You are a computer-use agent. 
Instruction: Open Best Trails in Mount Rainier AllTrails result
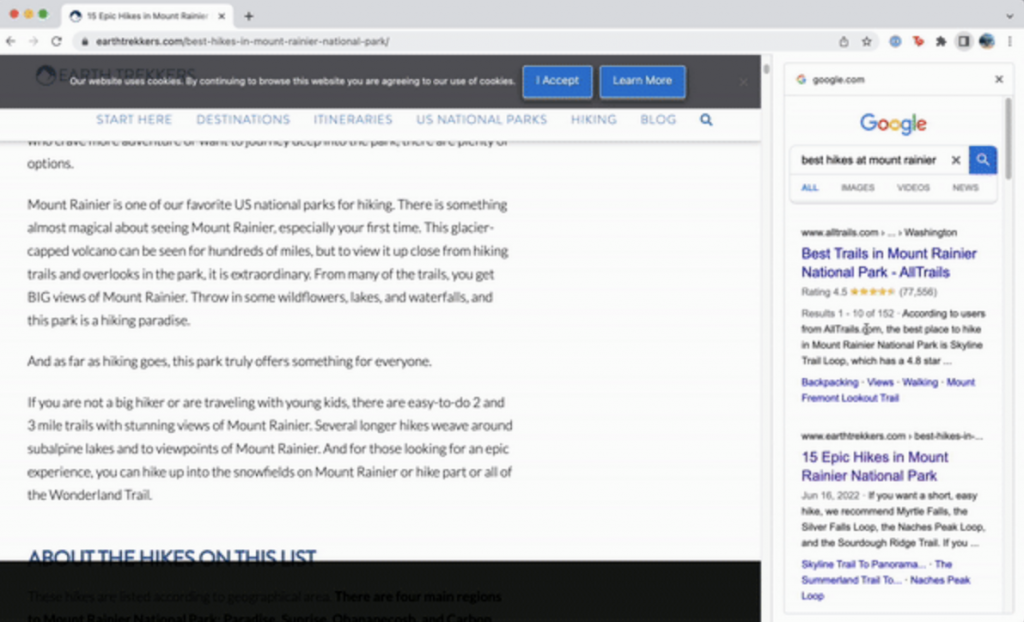889,263
